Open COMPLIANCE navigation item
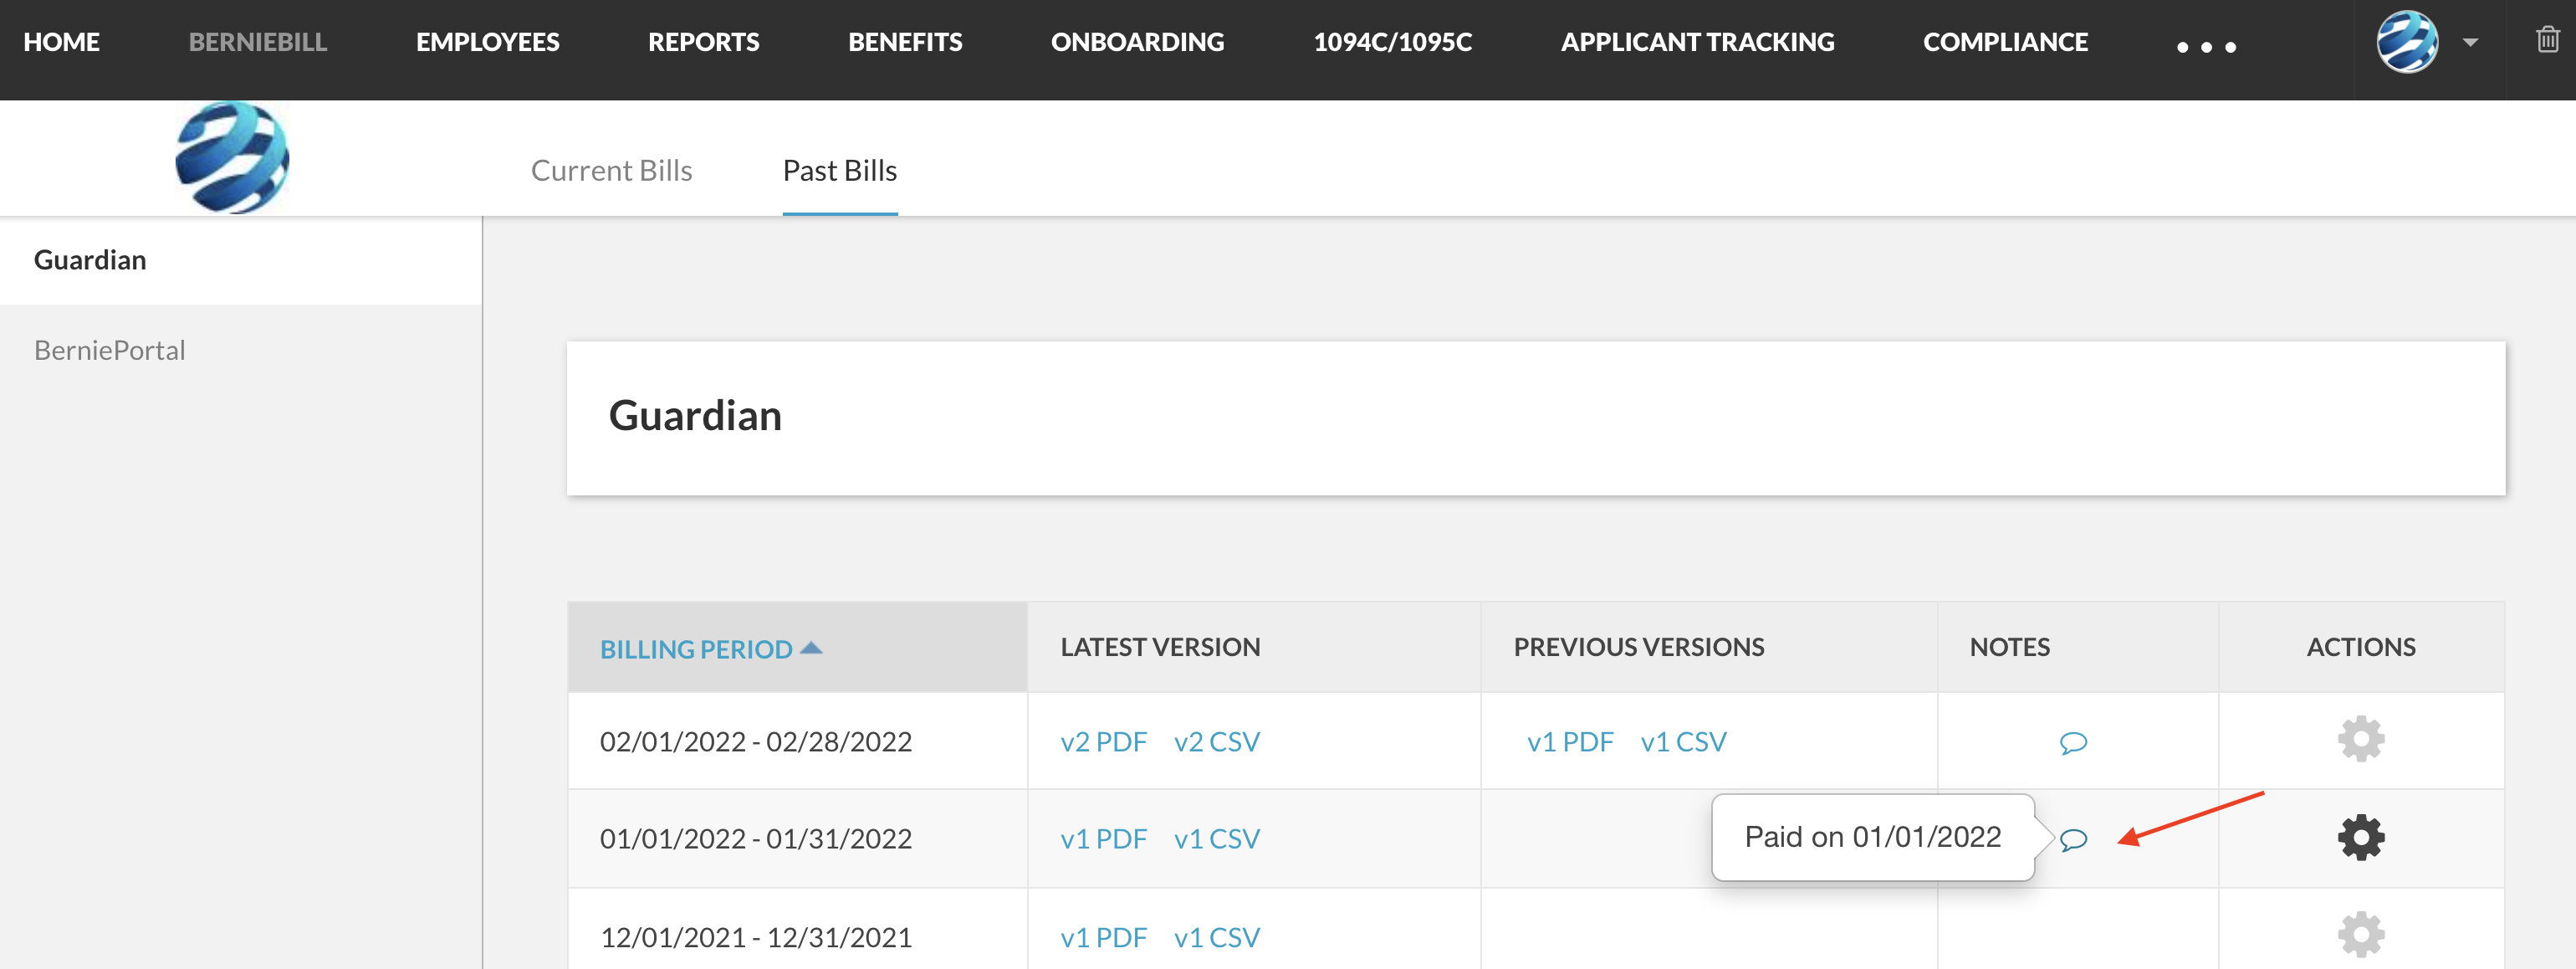 (x=2005, y=42)
